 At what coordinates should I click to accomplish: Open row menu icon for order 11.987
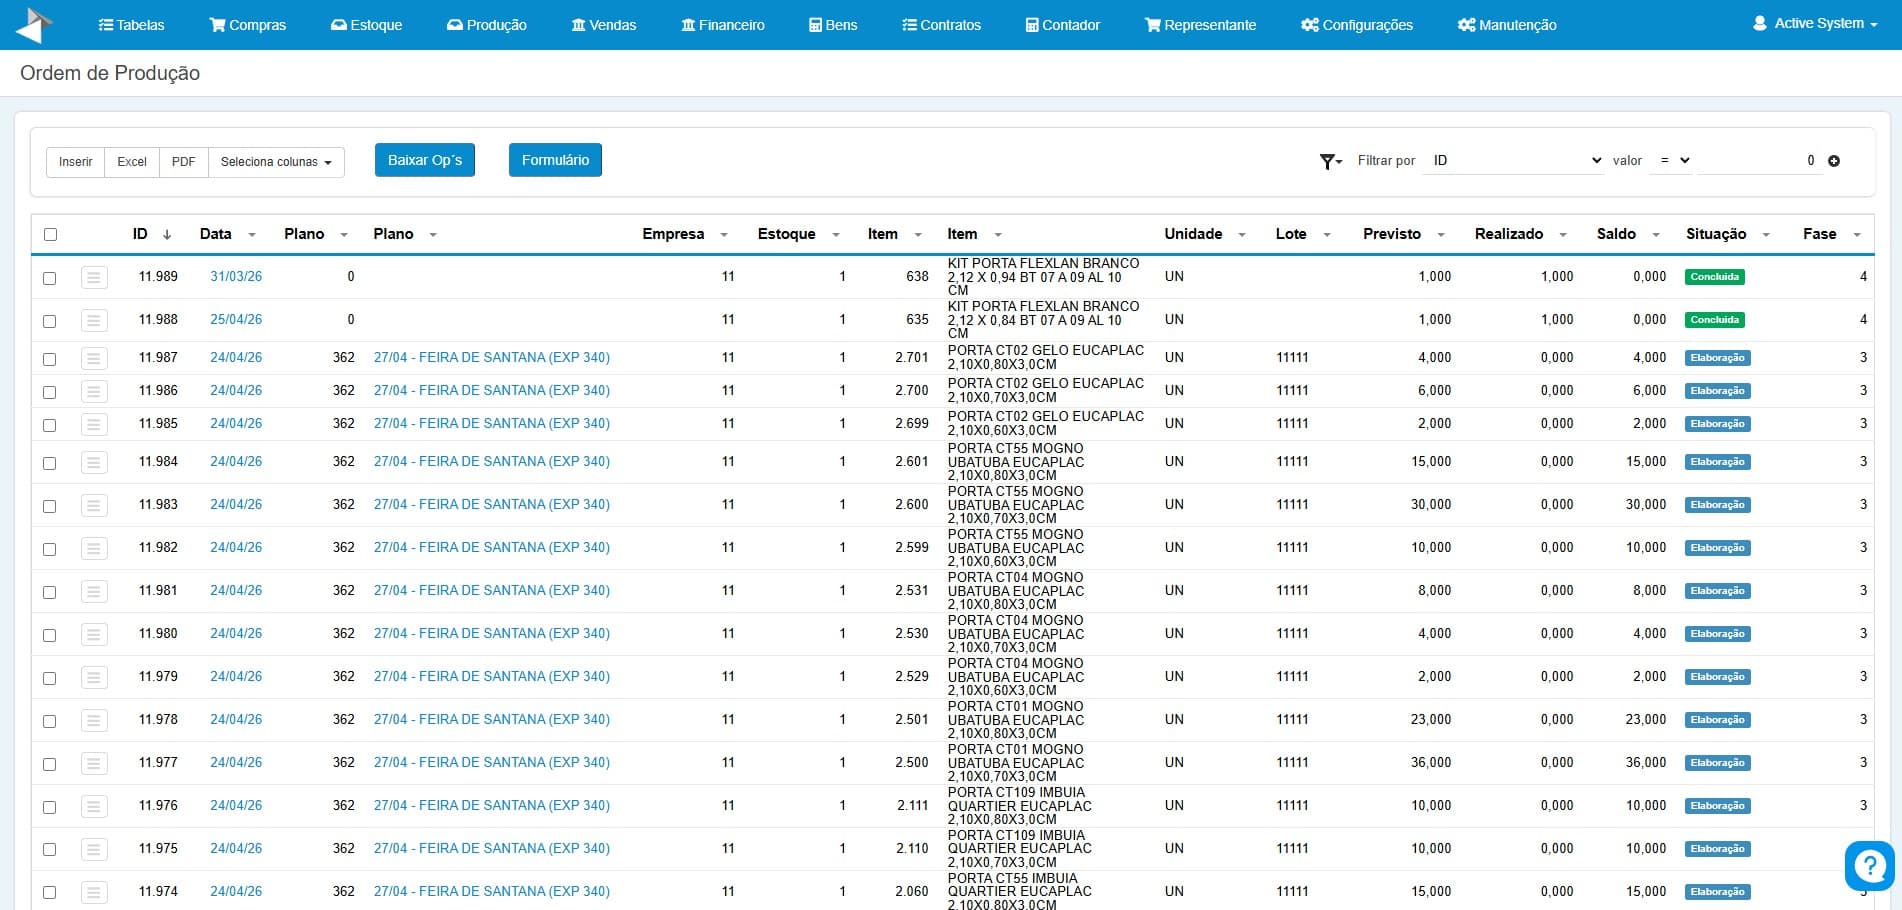pyautogui.click(x=94, y=358)
